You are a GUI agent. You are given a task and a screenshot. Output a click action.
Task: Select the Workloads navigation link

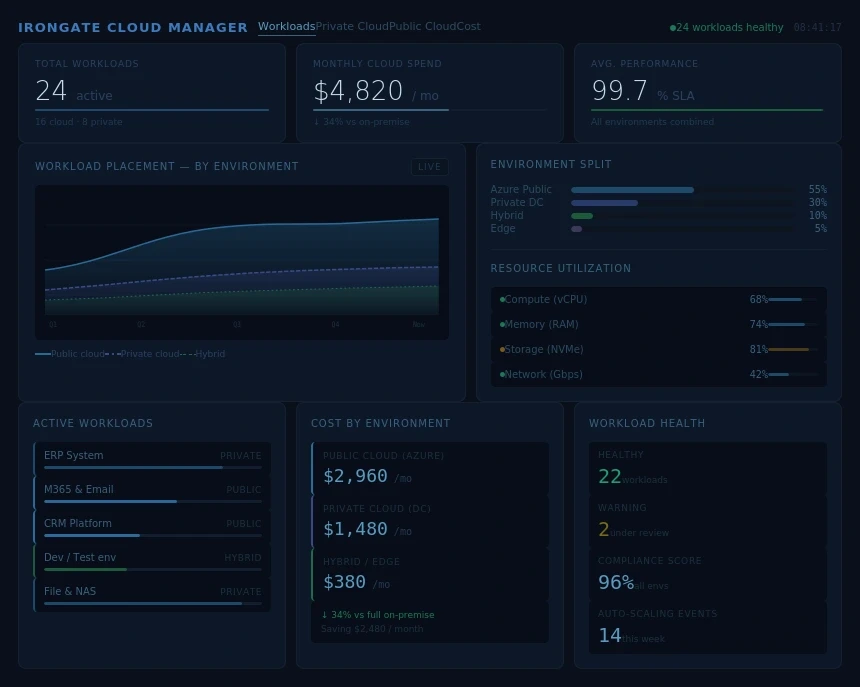pos(287,26)
